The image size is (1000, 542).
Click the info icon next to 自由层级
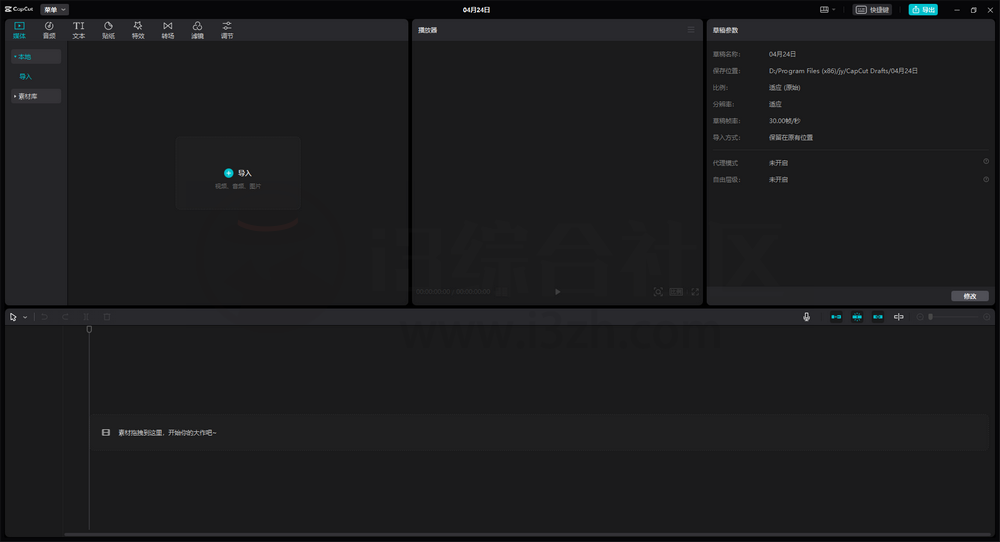986,179
